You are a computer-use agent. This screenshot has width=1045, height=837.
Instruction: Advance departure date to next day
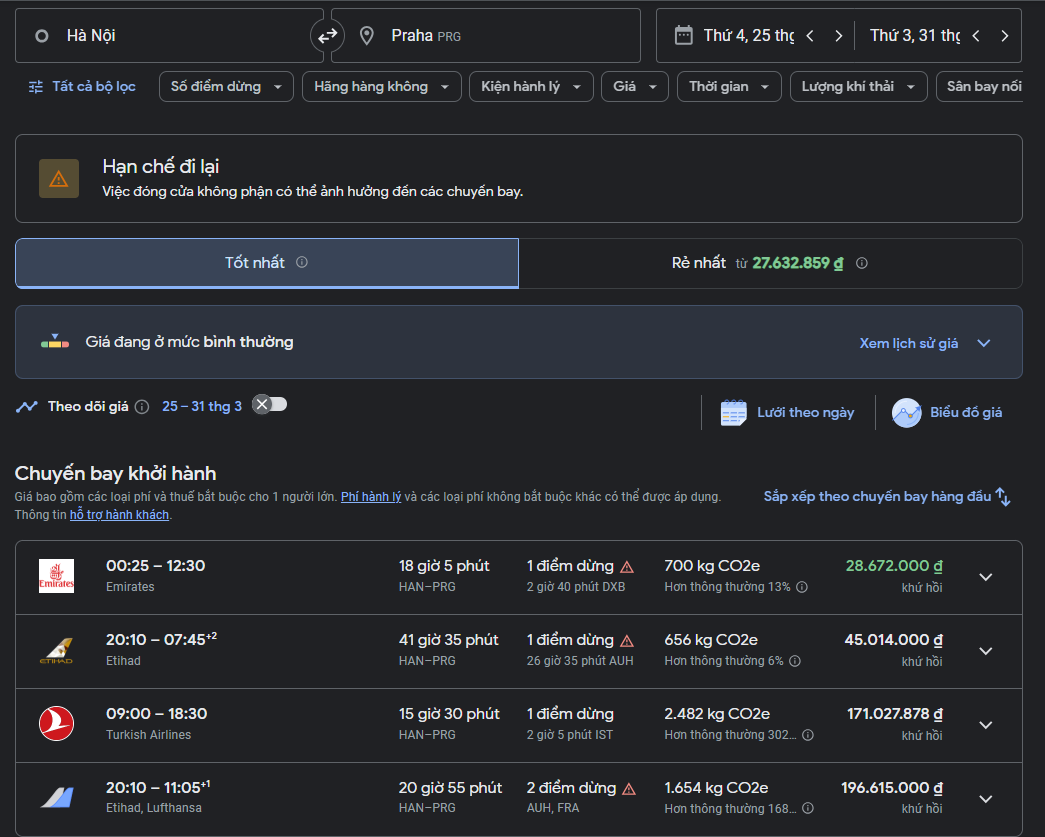pyautogui.click(x=838, y=36)
